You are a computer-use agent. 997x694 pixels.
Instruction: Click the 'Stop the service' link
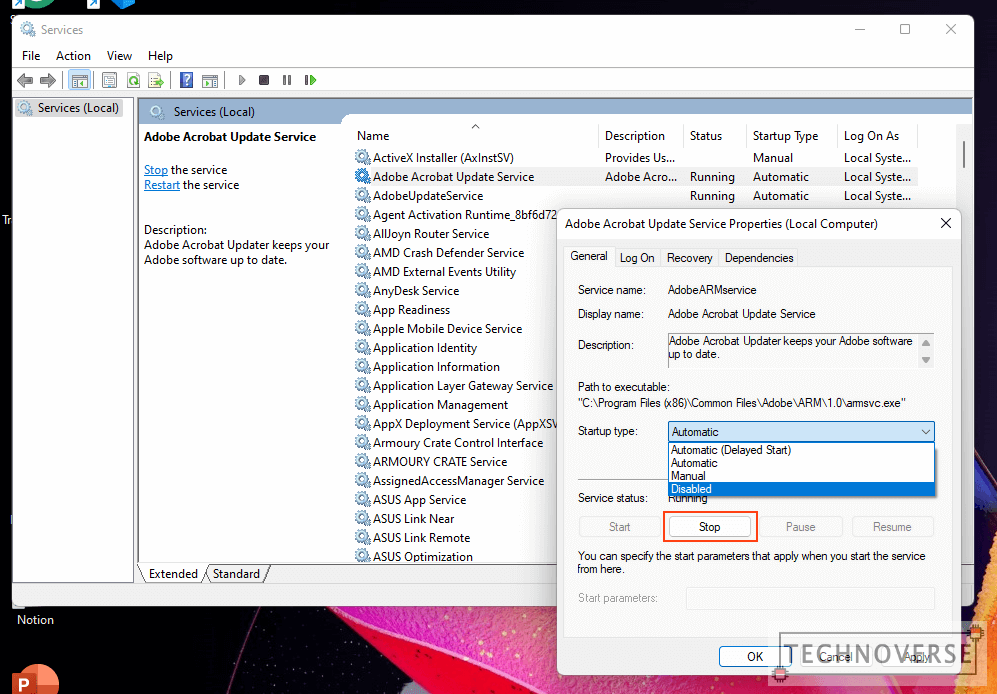(156, 170)
